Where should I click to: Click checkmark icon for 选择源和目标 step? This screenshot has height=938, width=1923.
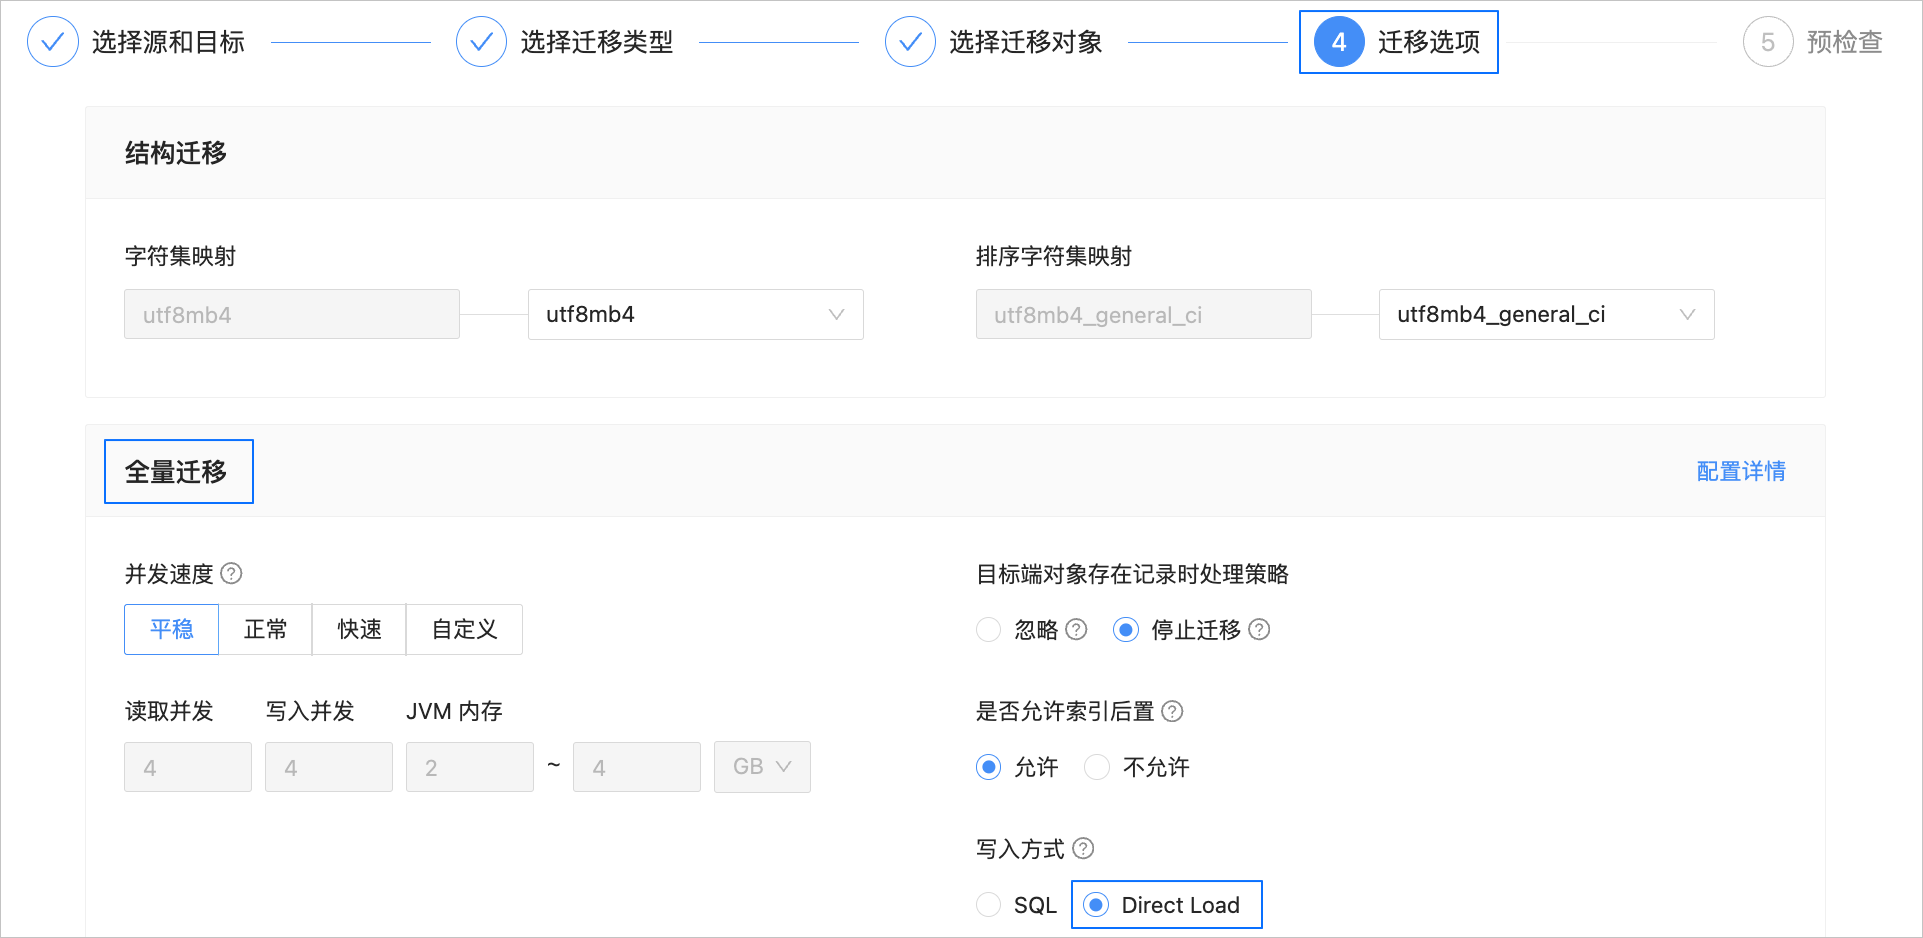point(53,42)
